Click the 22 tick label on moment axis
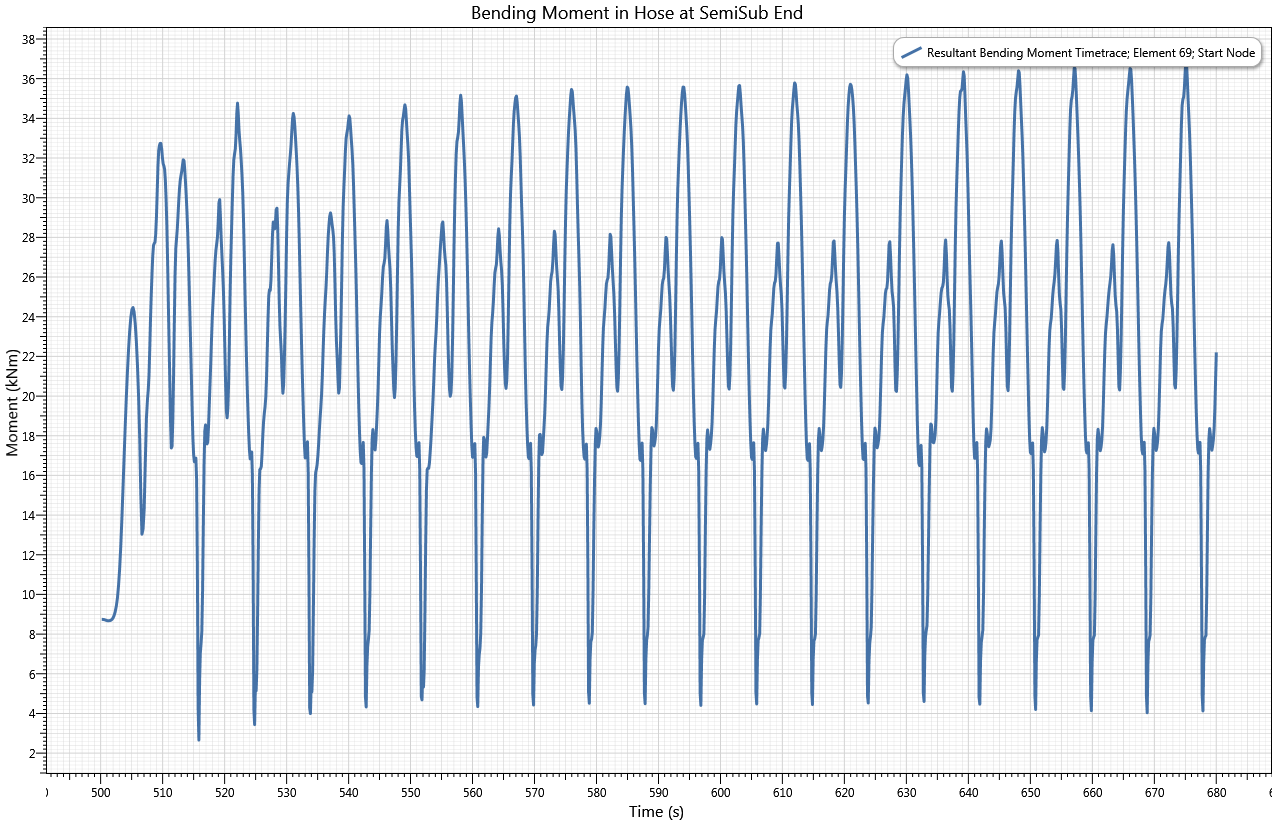The height and width of the screenshot is (821, 1272). [x=30, y=356]
